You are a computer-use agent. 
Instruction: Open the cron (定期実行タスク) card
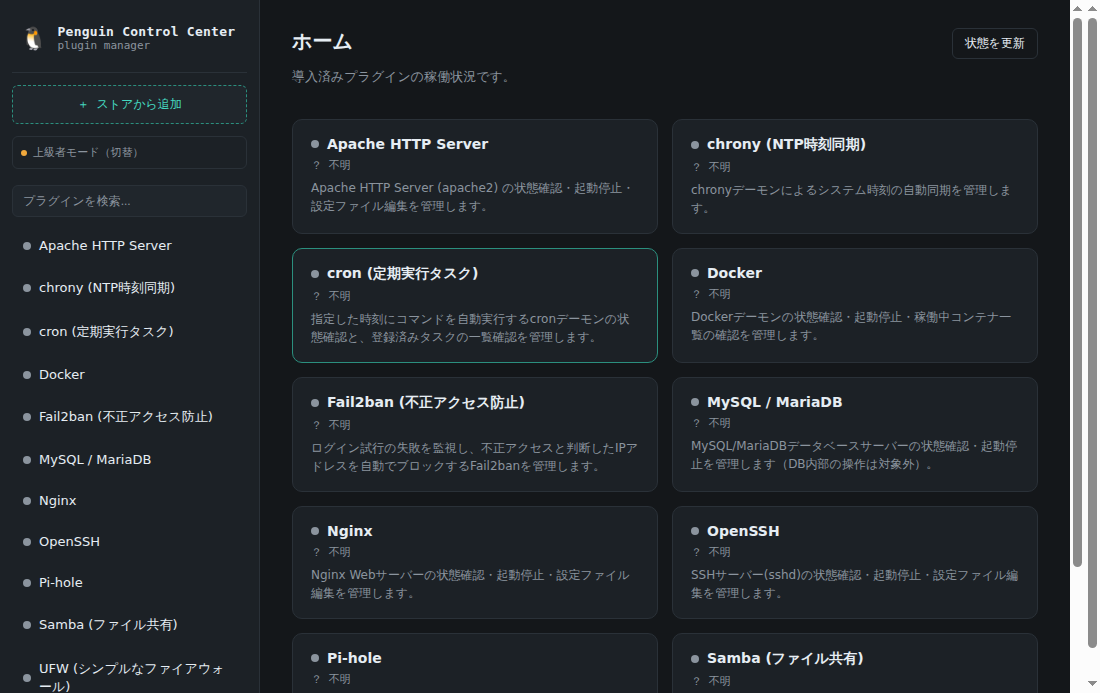pyautogui.click(x=474, y=305)
